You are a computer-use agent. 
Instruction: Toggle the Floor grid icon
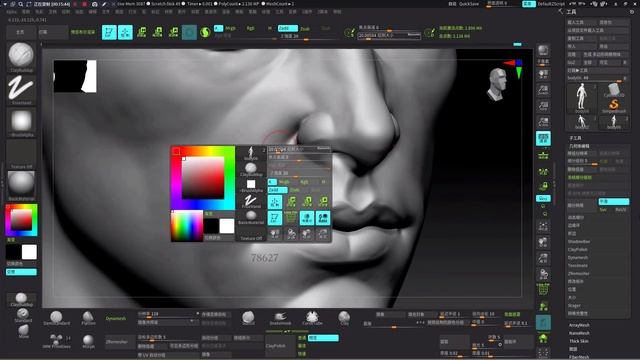[543, 155]
